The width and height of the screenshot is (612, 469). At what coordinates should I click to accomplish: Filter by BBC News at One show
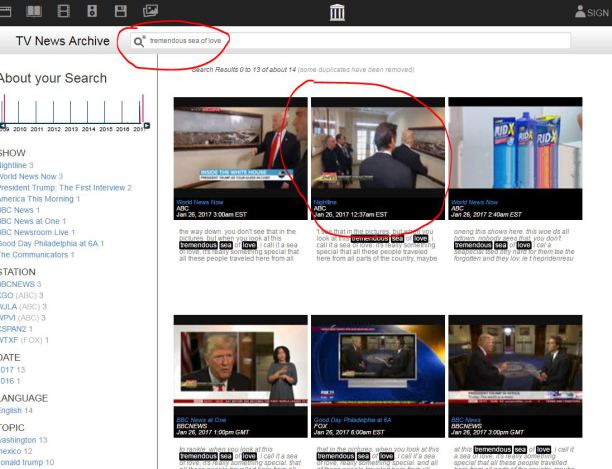(x=30, y=221)
